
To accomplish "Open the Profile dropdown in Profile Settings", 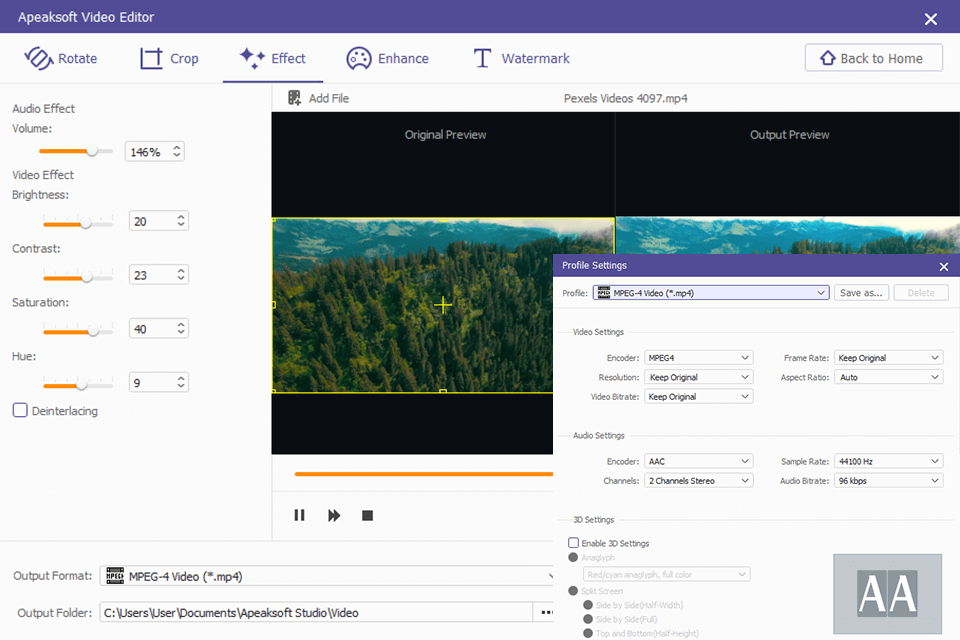I will click(x=711, y=293).
